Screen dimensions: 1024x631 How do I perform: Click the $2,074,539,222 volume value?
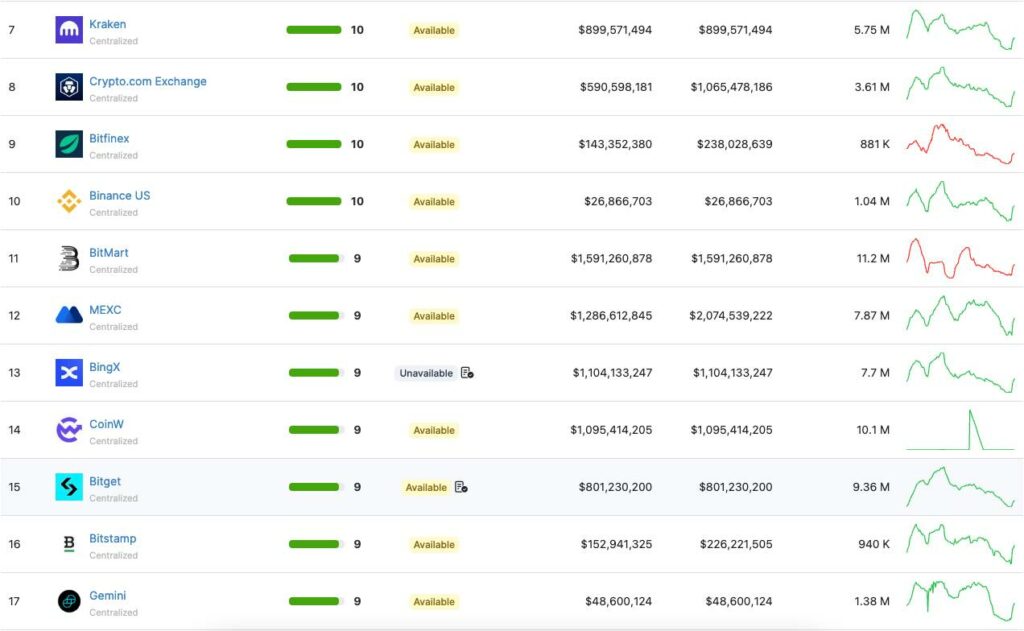coord(731,316)
